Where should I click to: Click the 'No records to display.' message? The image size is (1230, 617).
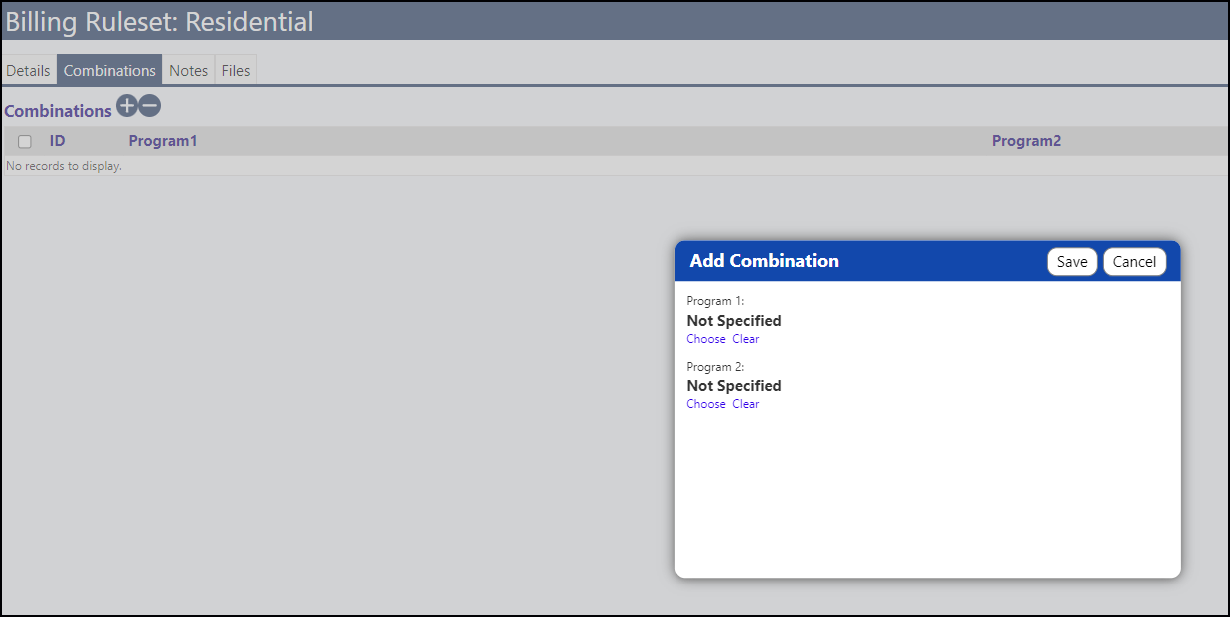(x=64, y=166)
